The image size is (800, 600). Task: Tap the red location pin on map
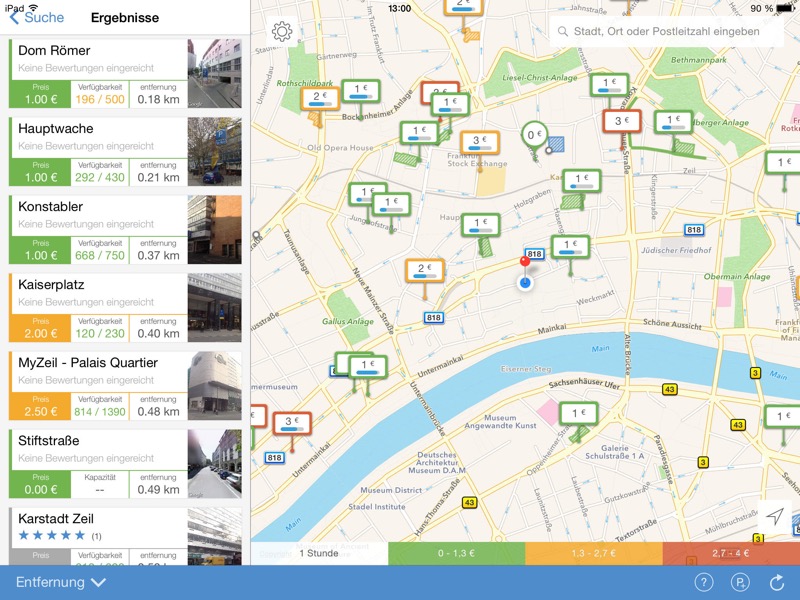coord(524,262)
